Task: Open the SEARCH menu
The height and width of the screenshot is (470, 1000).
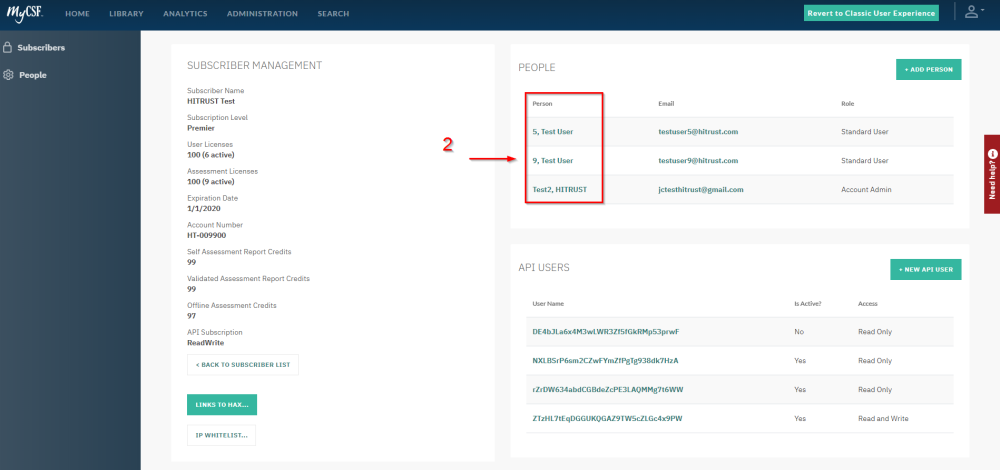Action: coord(334,13)
